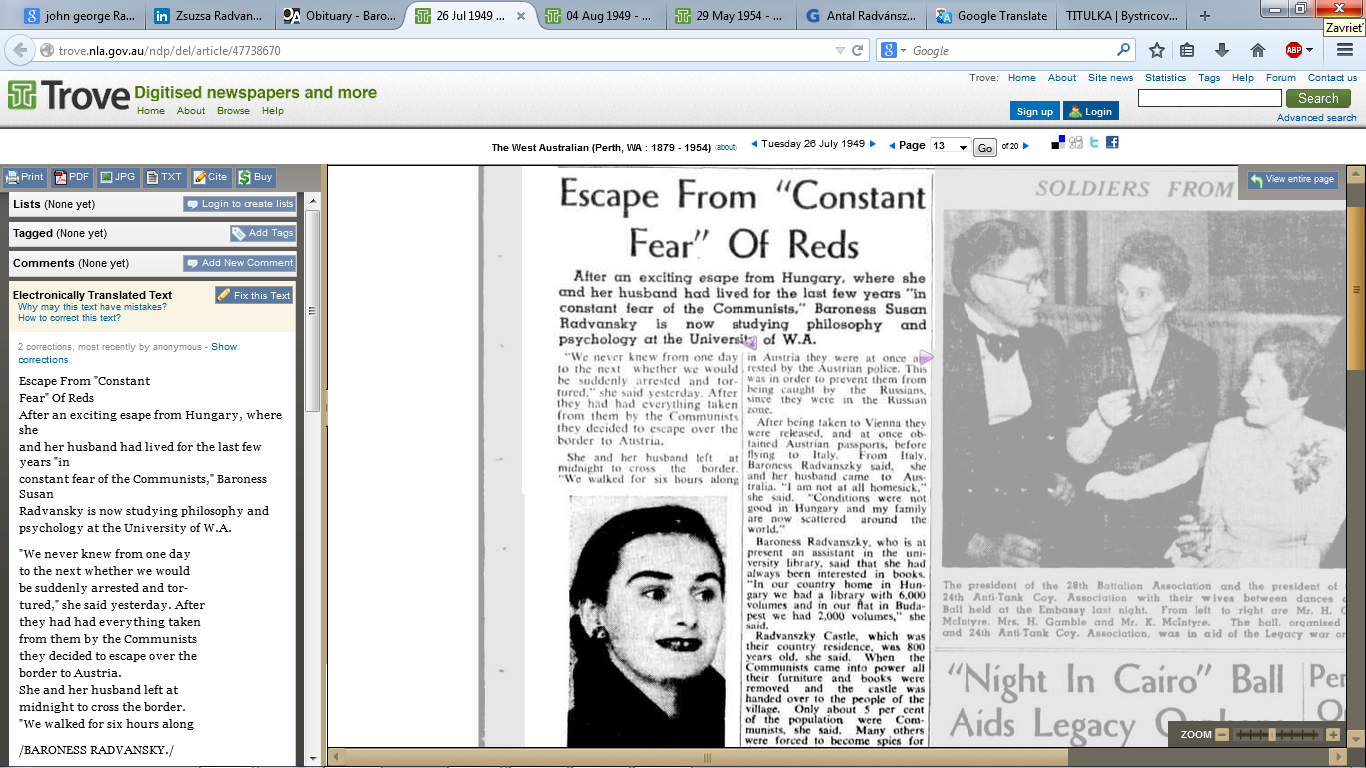The image size is (1366, 768).
Task: Go to previous issue date arrow
Action: [x=754, y=144]
